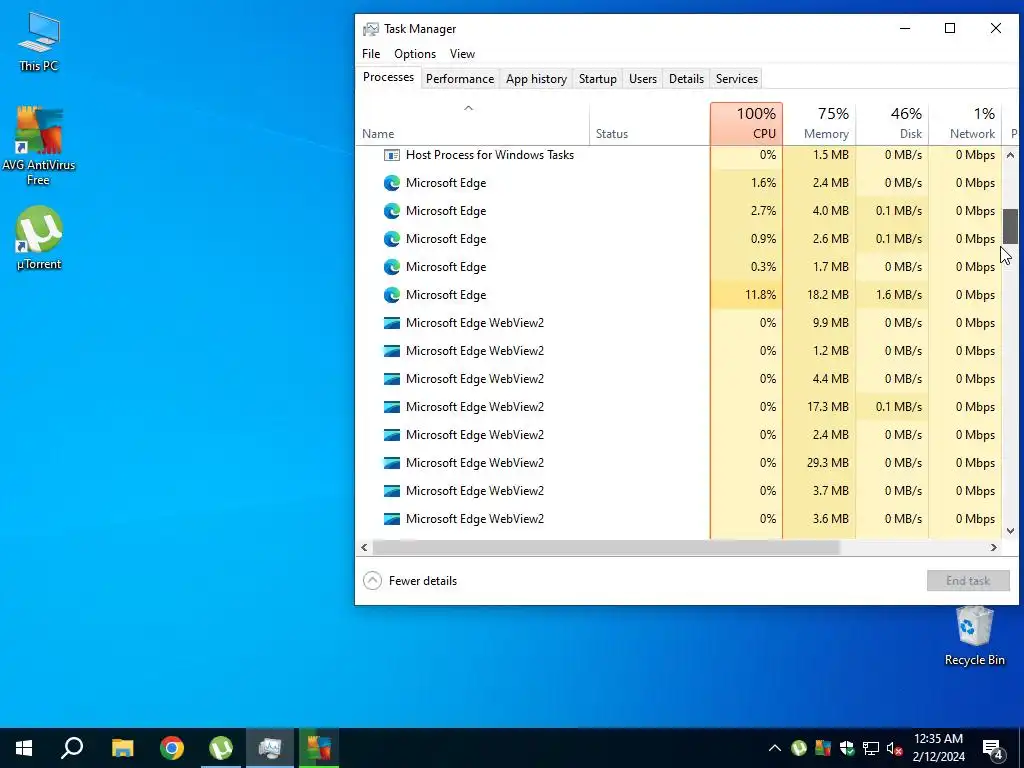Click the scroll up arrow

(1010, 155)
